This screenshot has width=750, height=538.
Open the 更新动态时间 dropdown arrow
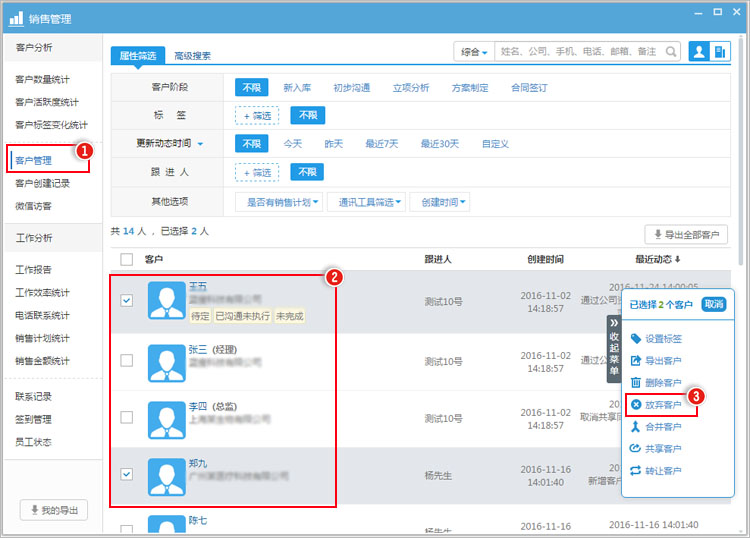click(x=200, y=144)
